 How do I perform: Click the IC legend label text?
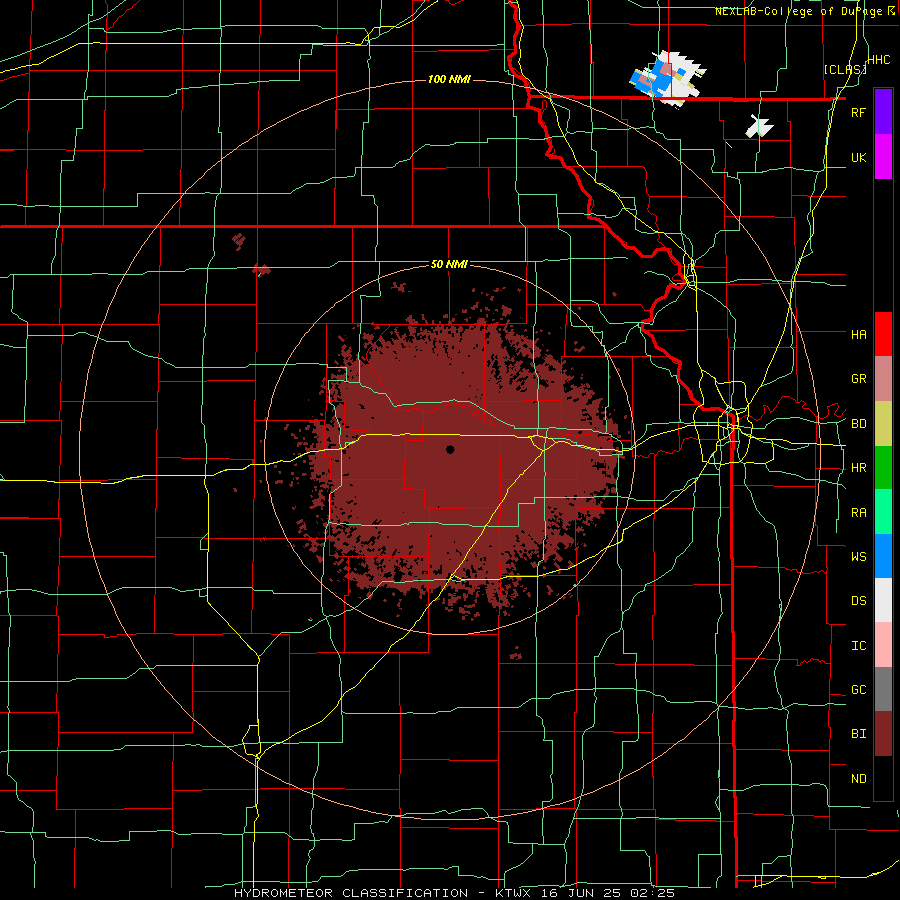[858, 646]
